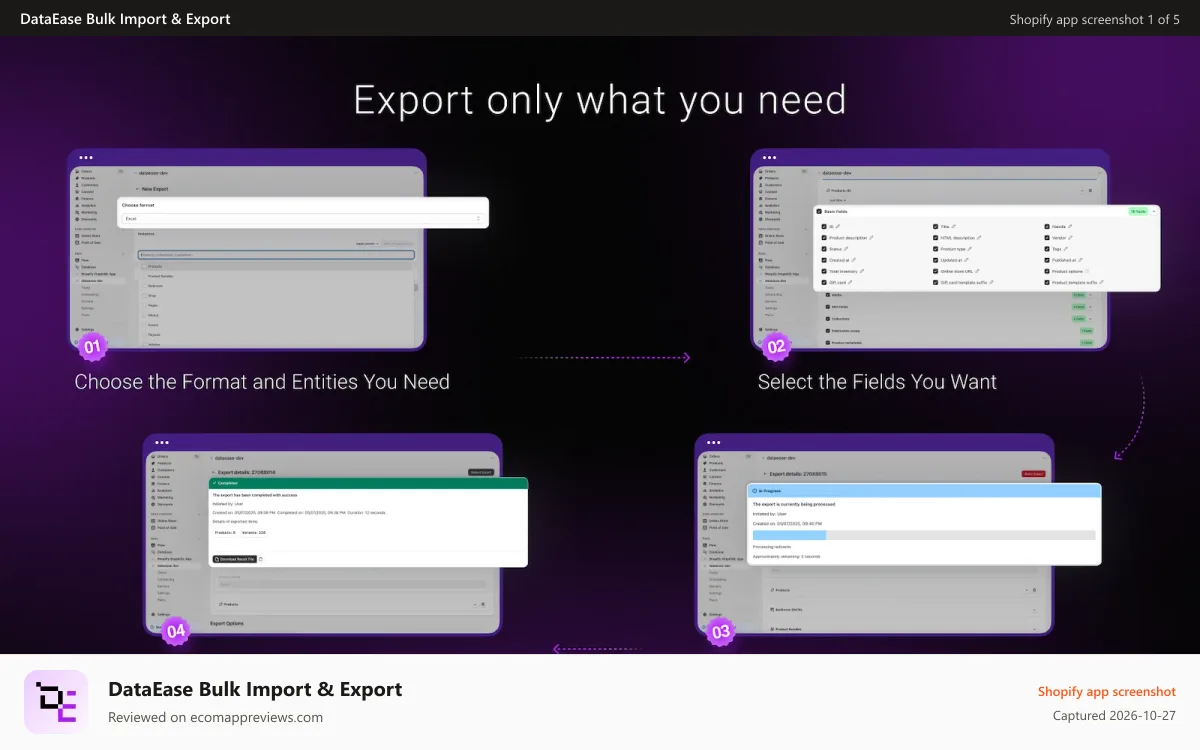Click the 'Select the Fields You Want' caption
The width and height of the screenshot is (1200, 750).
[877, 382]
